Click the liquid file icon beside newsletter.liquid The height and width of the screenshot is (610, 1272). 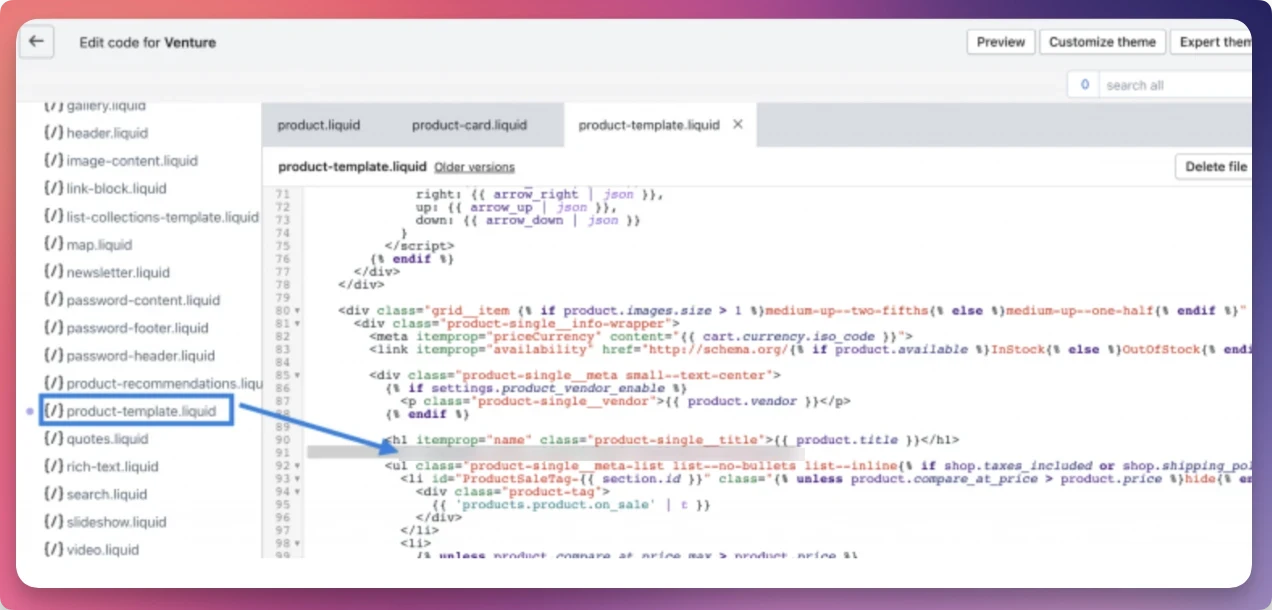[54, 273]
